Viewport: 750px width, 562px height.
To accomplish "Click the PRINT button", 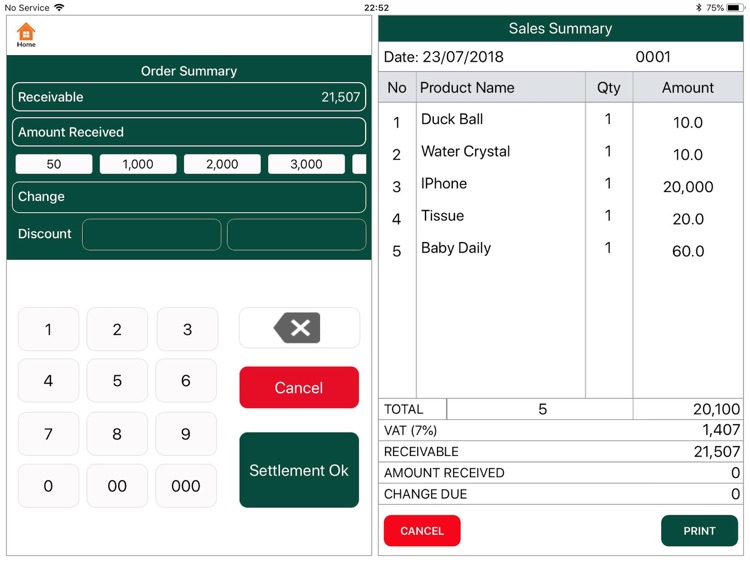I will [x=699, y=531].
